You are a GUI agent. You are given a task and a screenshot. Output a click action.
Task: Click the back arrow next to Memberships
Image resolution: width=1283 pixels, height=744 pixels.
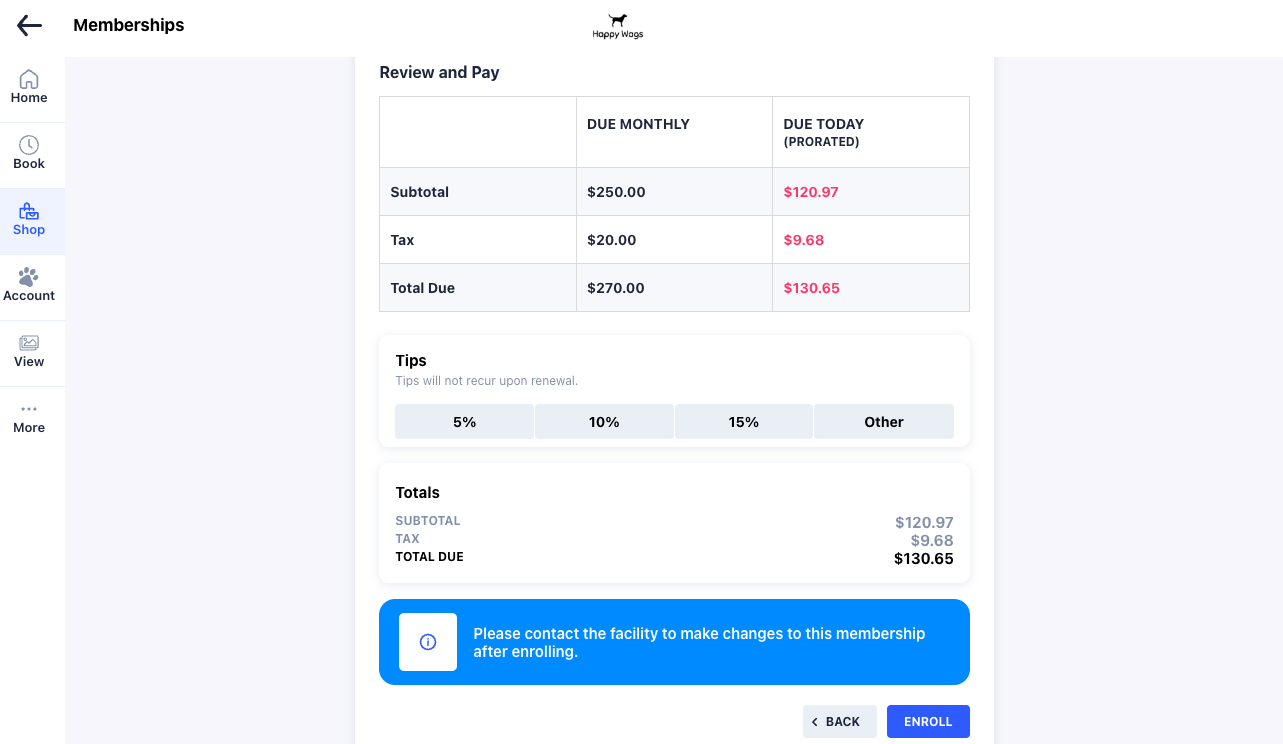pos(28,25)
